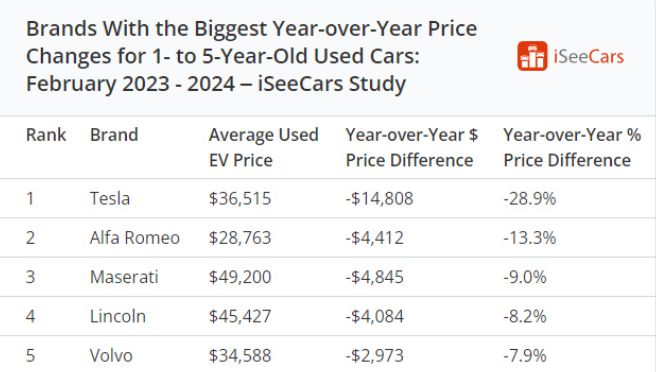
Task: Click the -28.9% percentage value
Action: pyautogui.click(x=530, y=198)
